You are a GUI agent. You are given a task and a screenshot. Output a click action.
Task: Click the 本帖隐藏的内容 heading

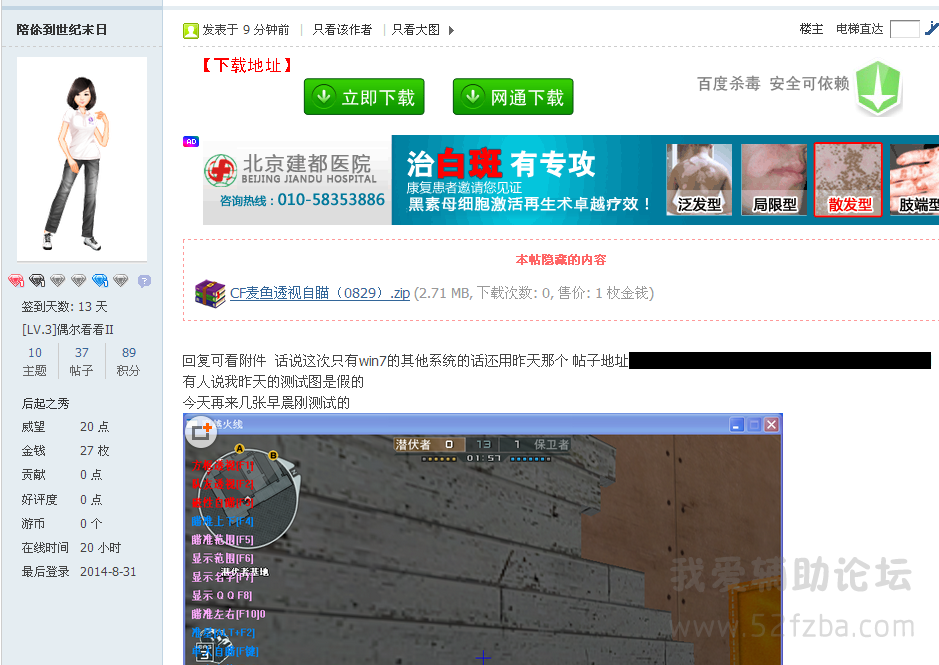[561, 259]
